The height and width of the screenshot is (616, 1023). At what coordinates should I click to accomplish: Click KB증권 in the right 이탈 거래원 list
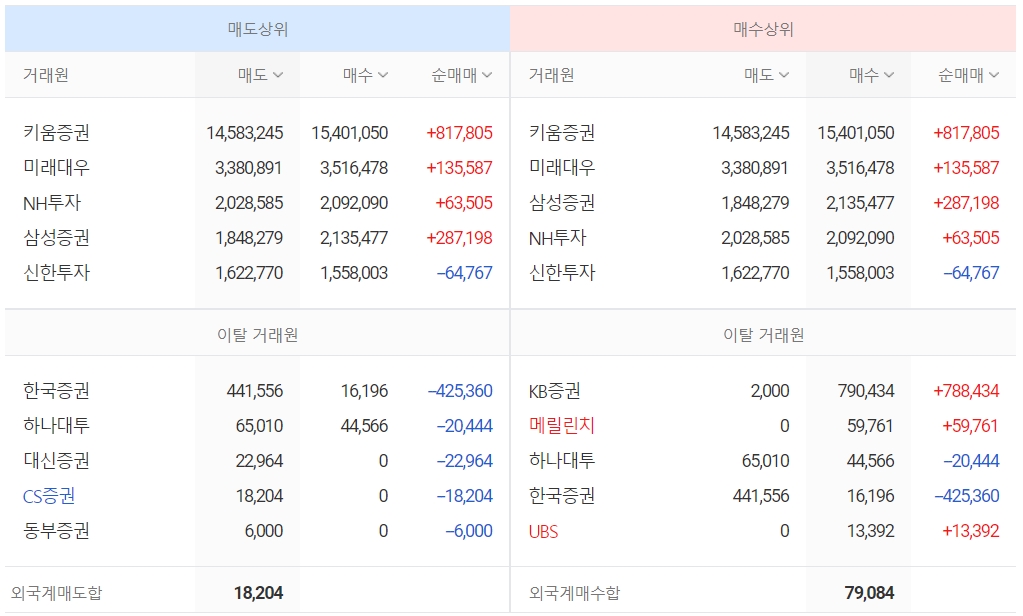click(555, 391)
